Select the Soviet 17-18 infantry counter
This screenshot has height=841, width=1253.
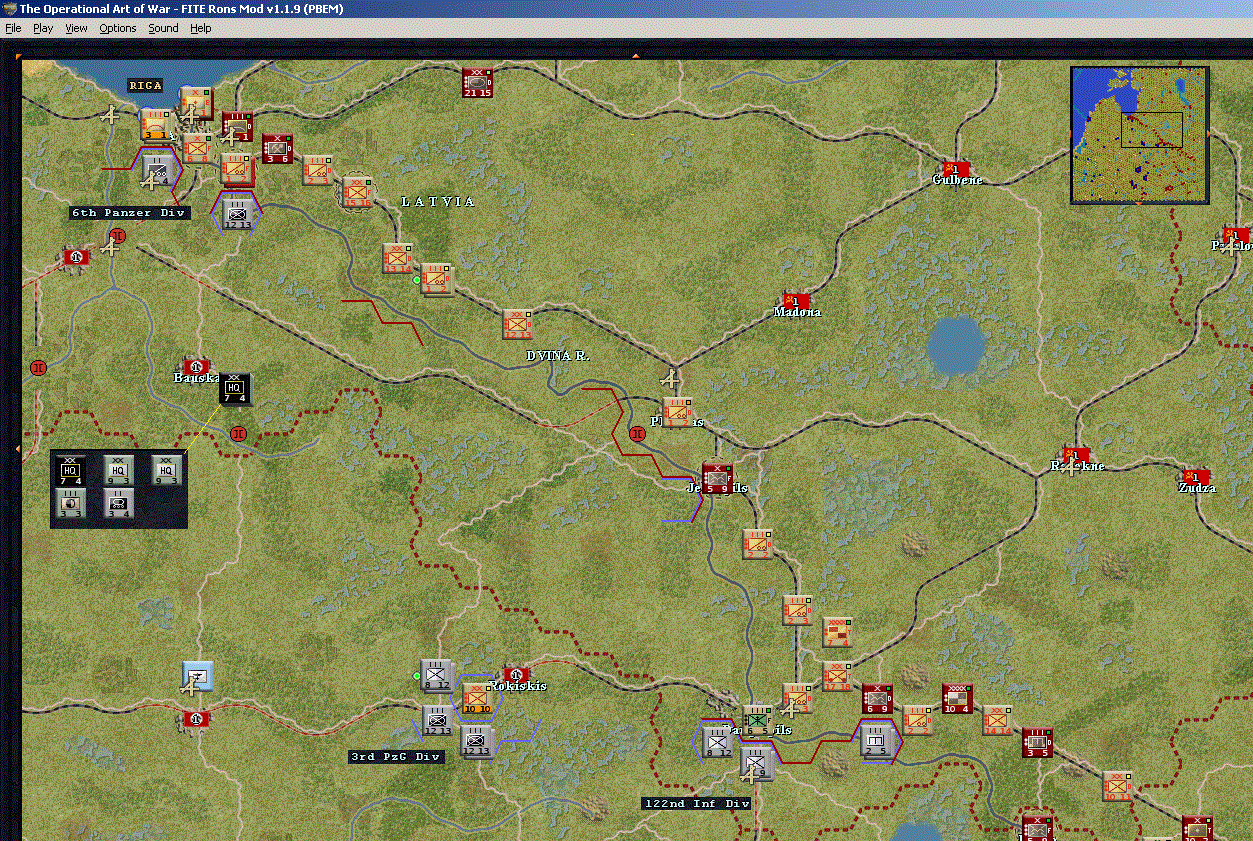(837, 676)
